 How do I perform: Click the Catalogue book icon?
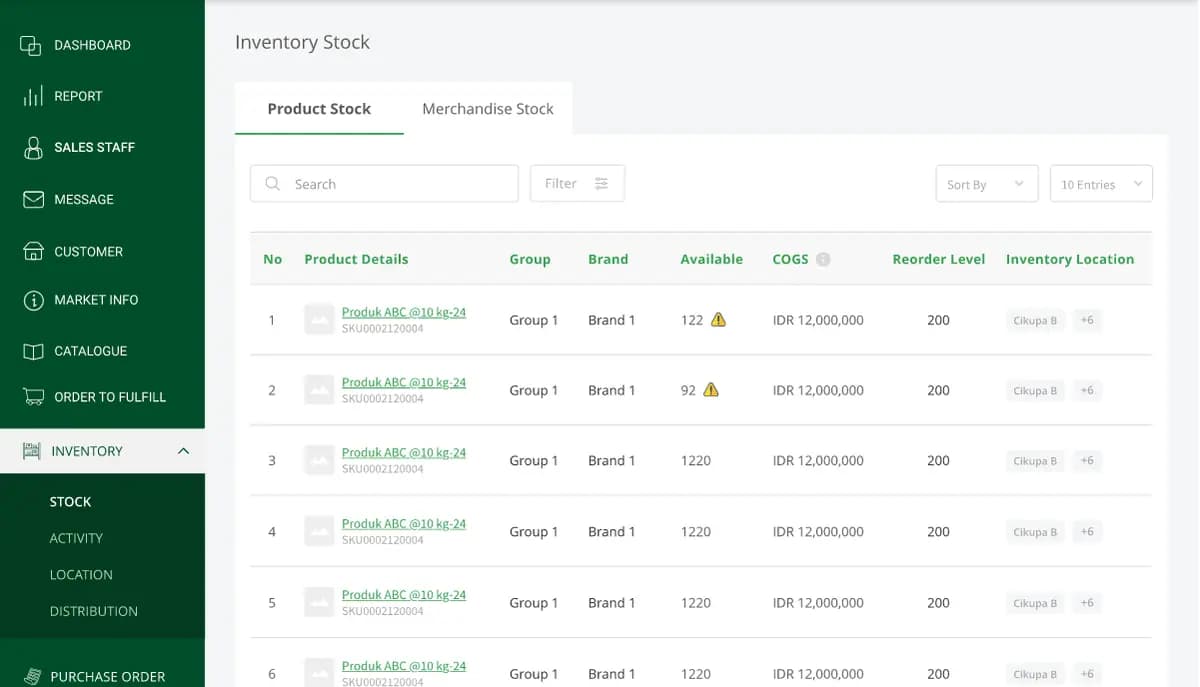[x=34, y=351]
